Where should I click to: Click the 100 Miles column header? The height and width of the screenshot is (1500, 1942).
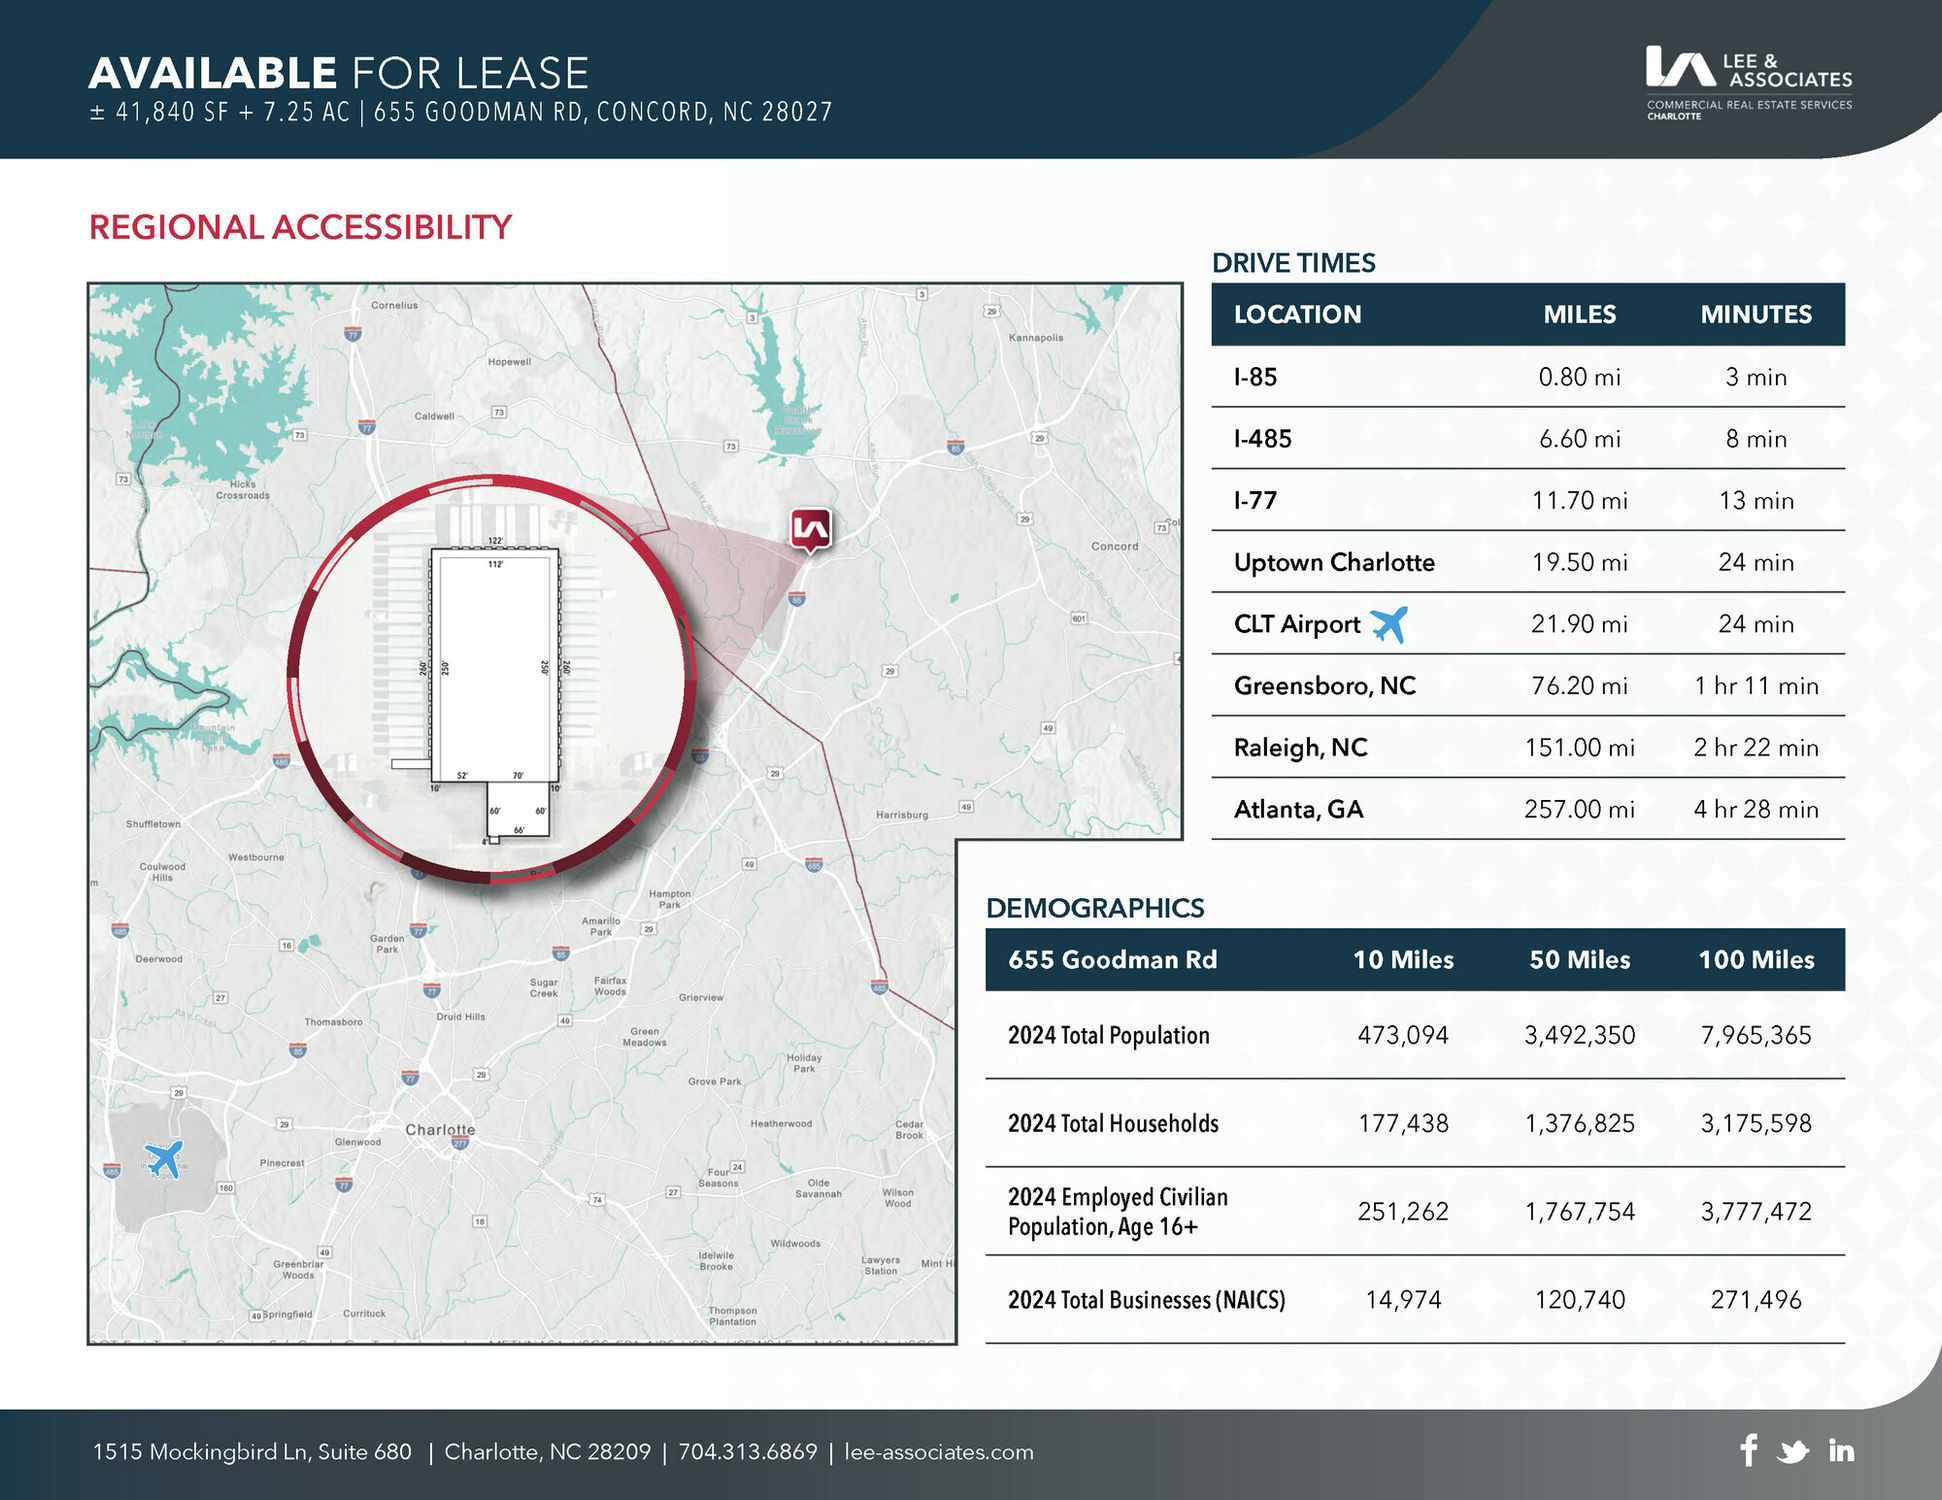[1755, 960]
